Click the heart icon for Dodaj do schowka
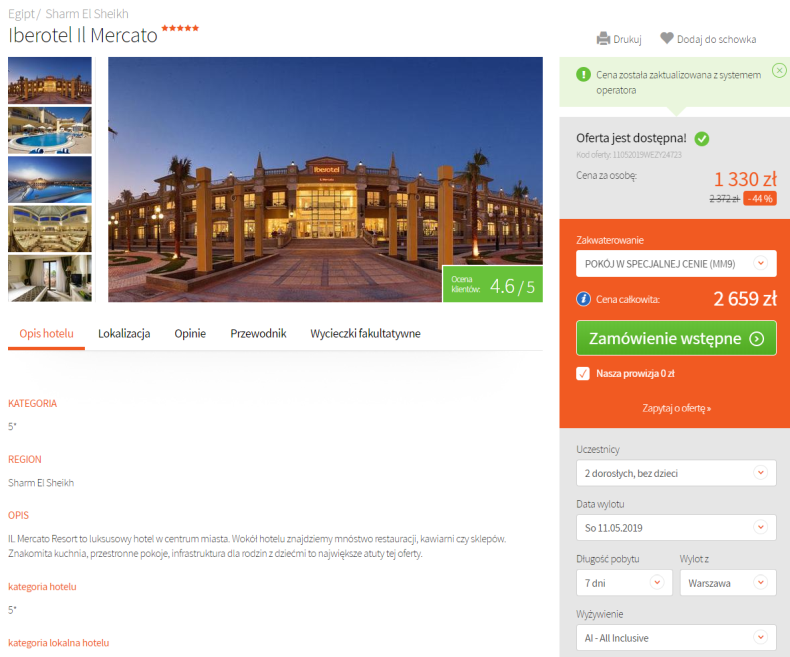Viewport: 790px width, 657px height. click(x=667, y=38)
